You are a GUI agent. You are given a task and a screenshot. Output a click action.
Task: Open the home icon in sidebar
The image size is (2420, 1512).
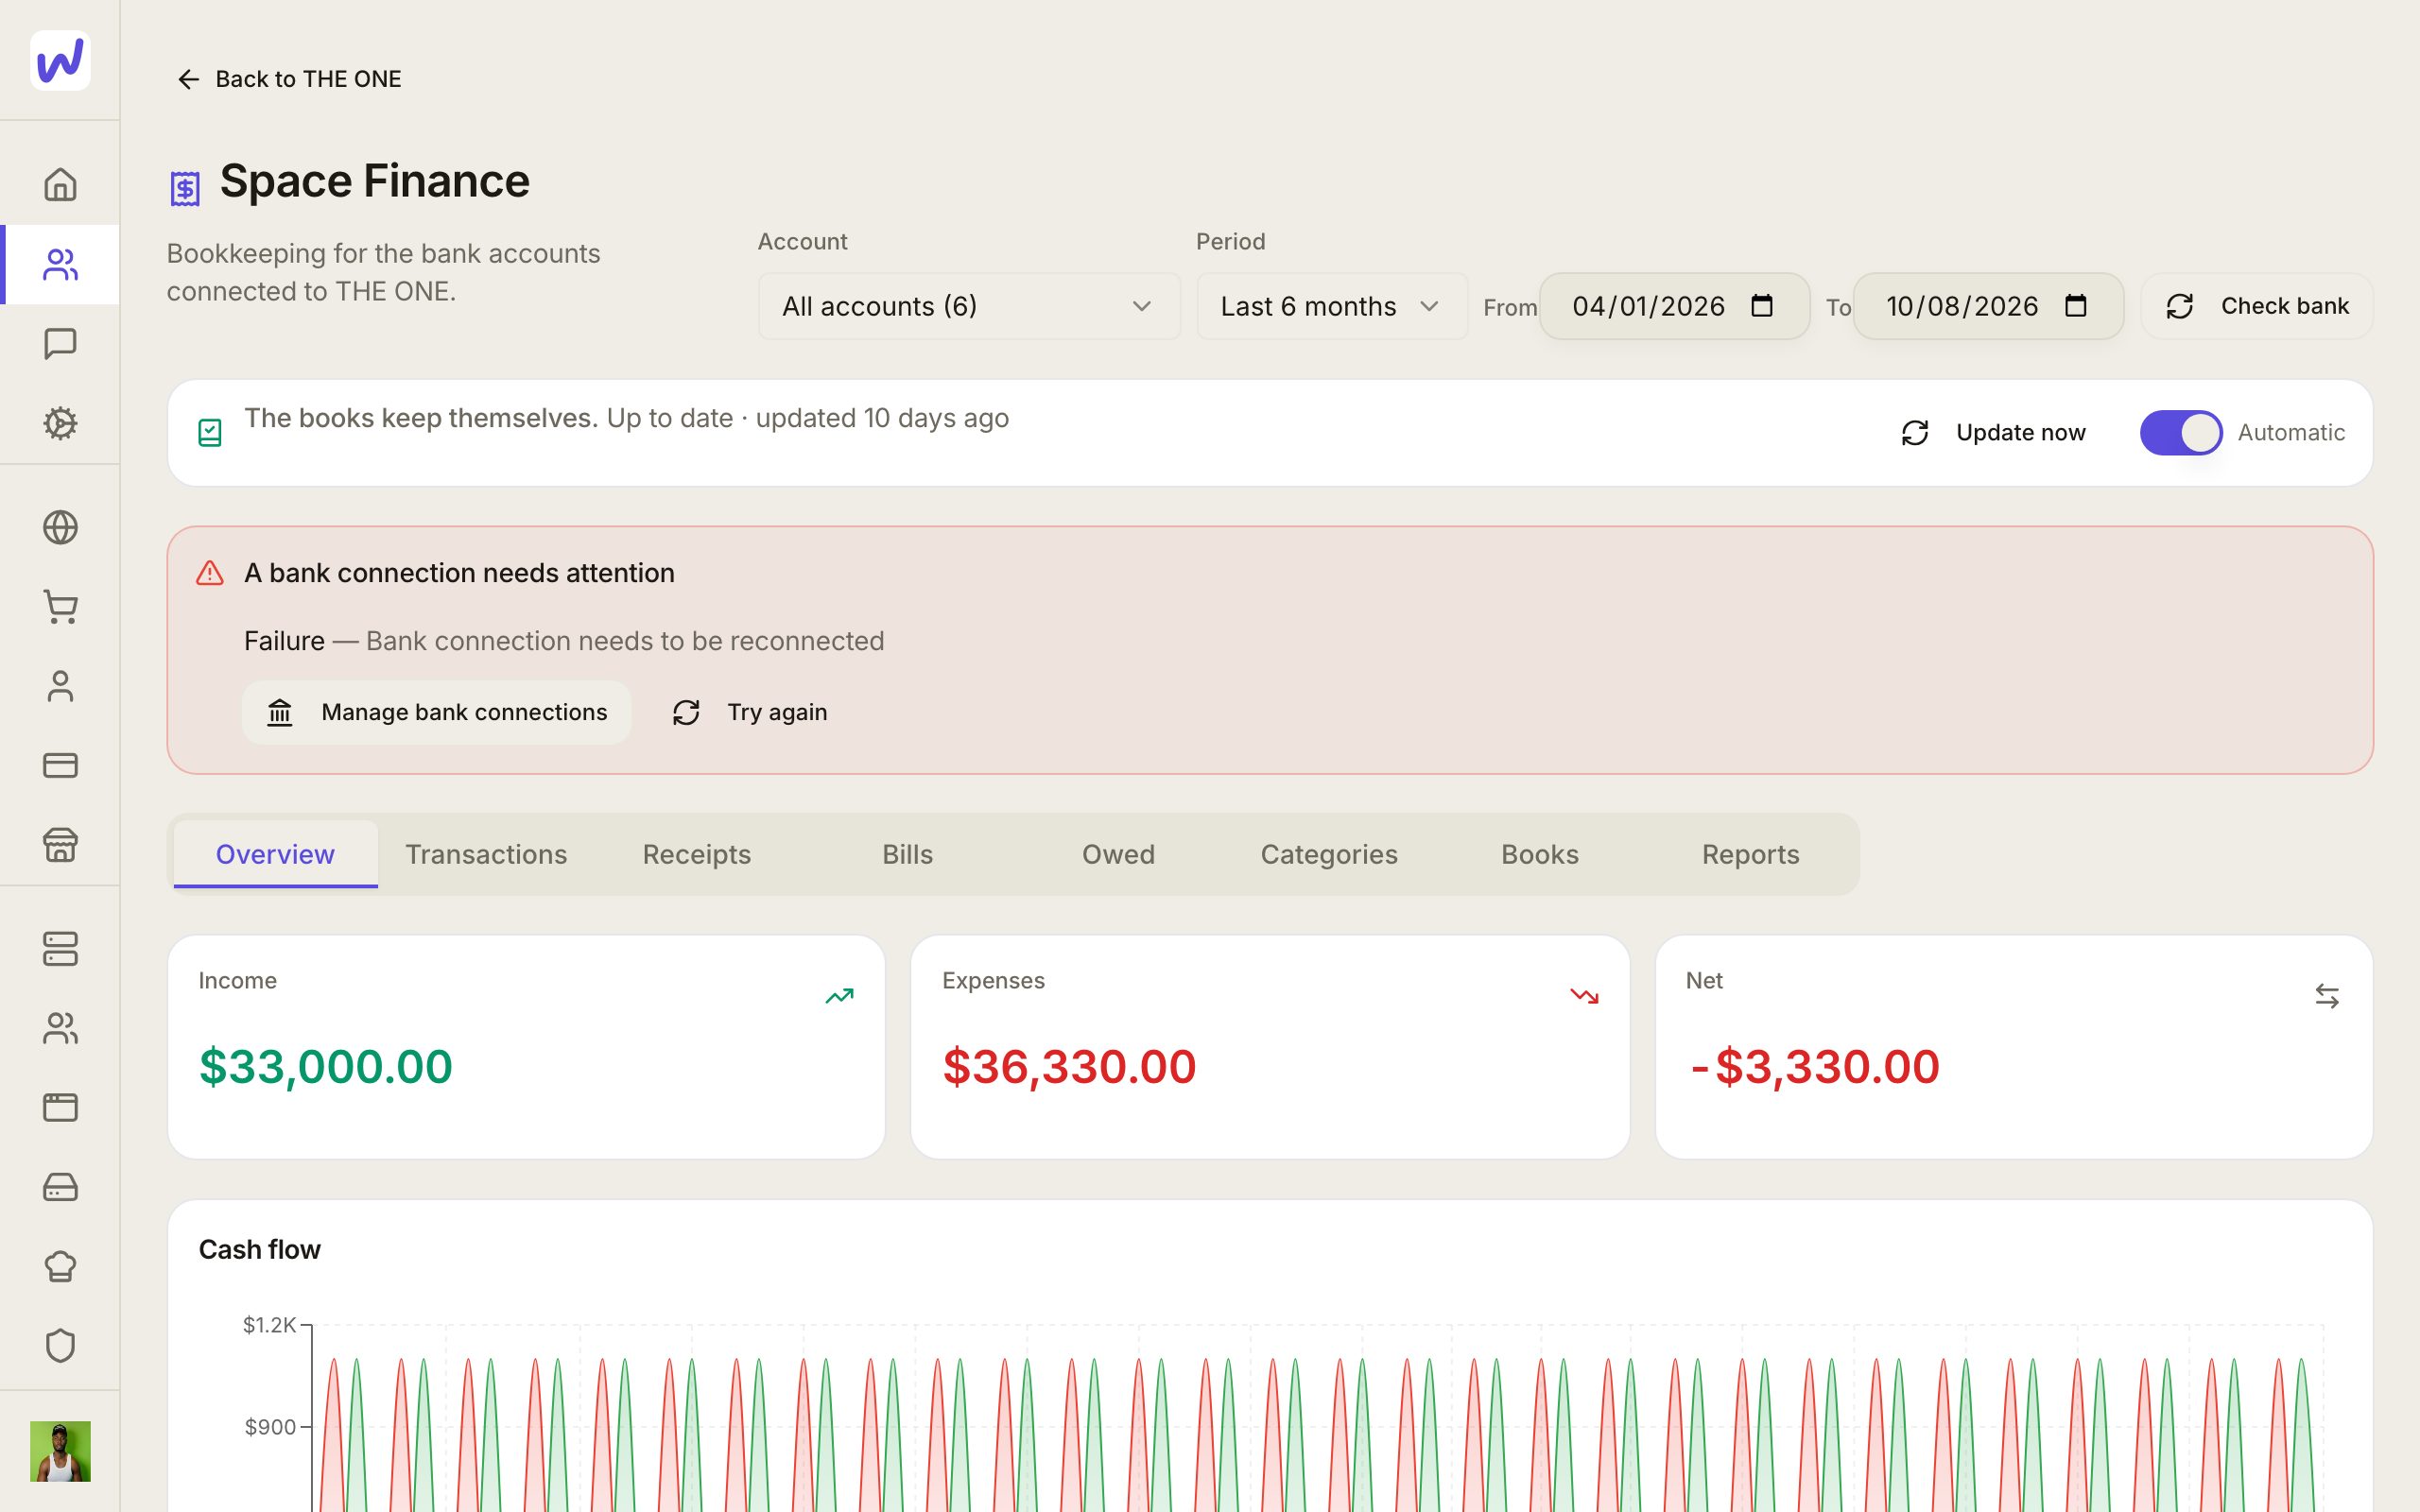[x=60, y=185]
